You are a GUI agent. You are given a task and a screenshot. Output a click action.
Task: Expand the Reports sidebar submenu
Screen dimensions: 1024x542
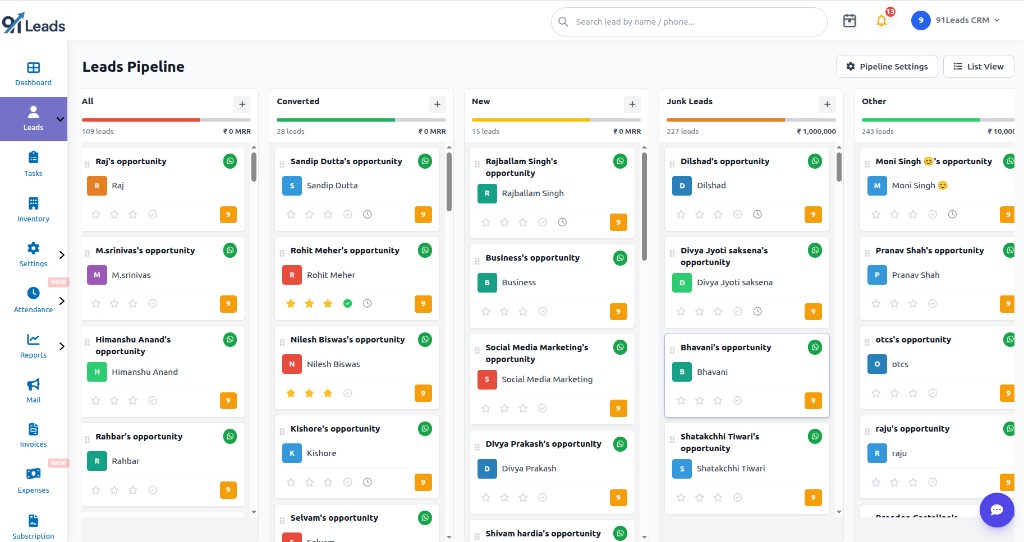point(62,346)
